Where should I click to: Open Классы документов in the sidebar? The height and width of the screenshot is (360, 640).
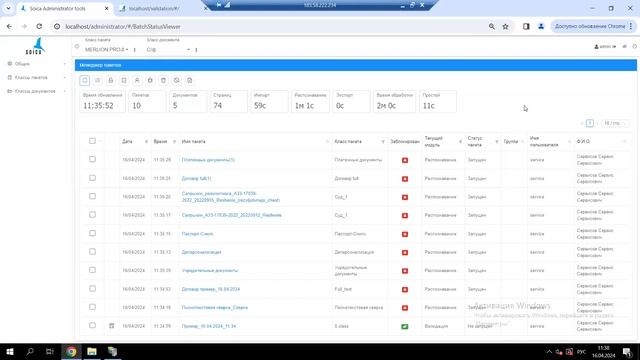point(37,91)
